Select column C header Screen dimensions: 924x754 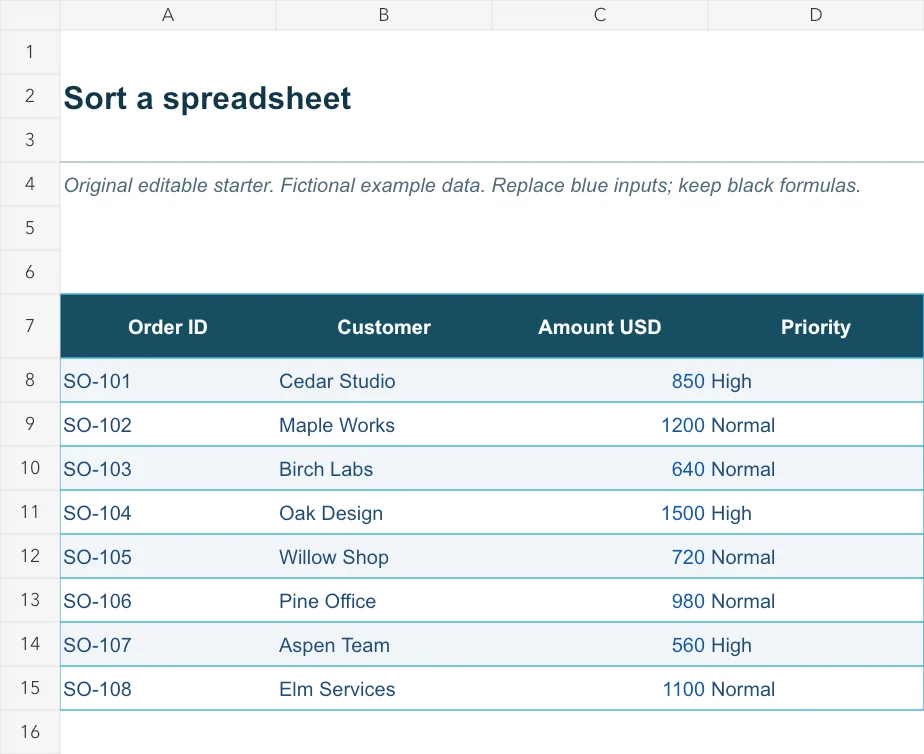600,15
